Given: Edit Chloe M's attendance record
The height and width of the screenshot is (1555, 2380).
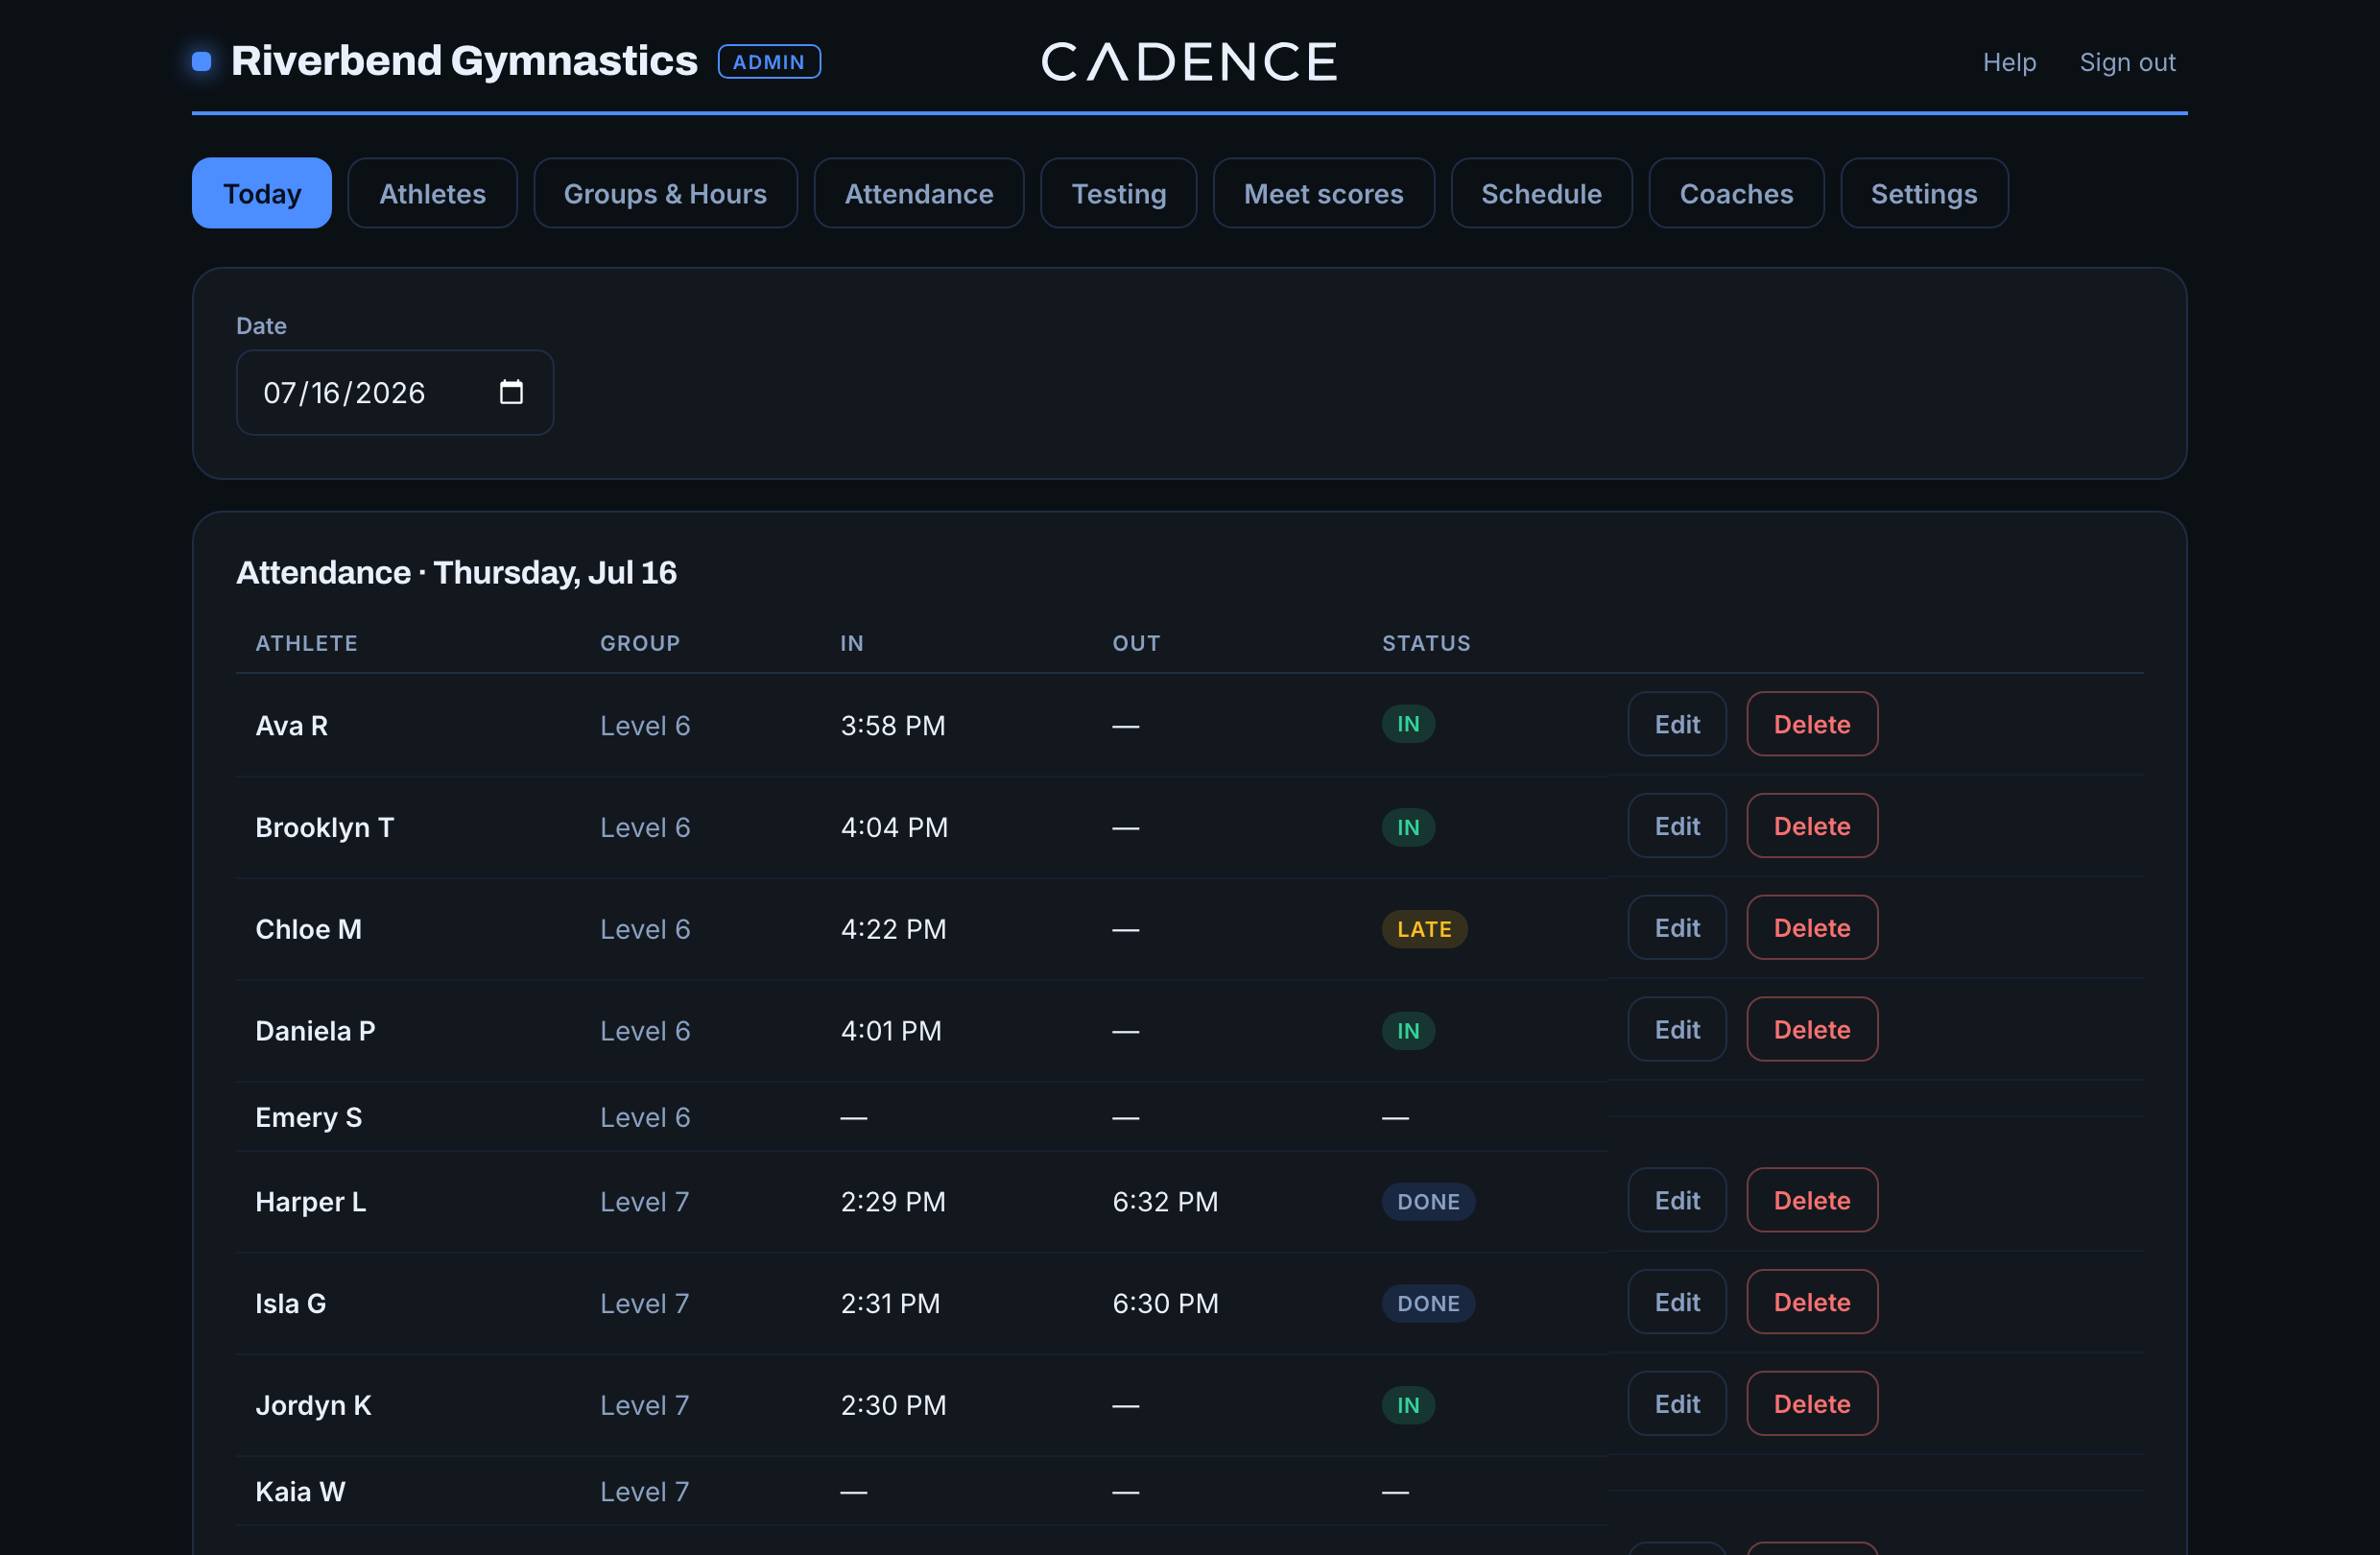Looking at the screenshot, I should [1677, 928].
